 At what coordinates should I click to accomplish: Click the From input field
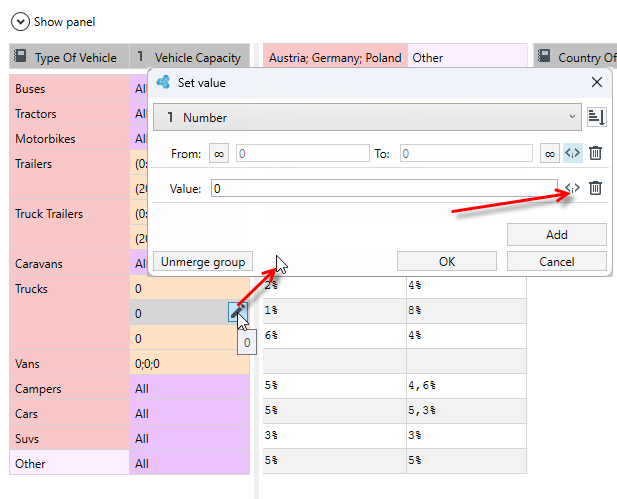[x=303, y=153]
